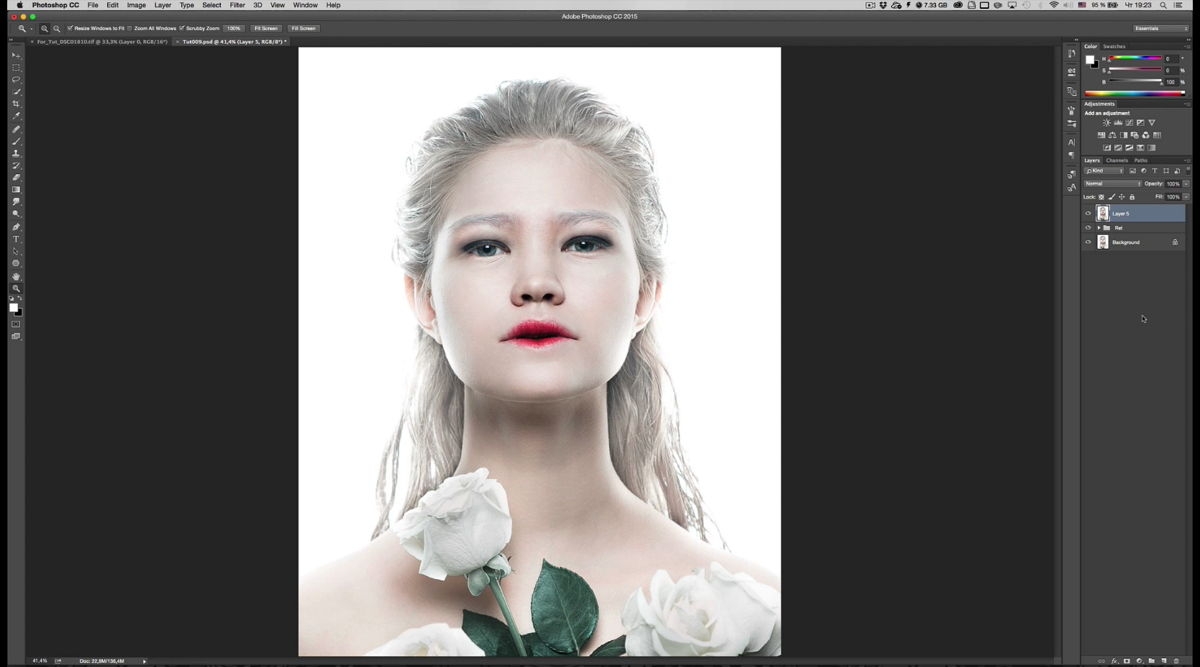1200x667 pixels.
Task: Open the Opacity slider dropdown arrow
Action: coord(1186,184)
